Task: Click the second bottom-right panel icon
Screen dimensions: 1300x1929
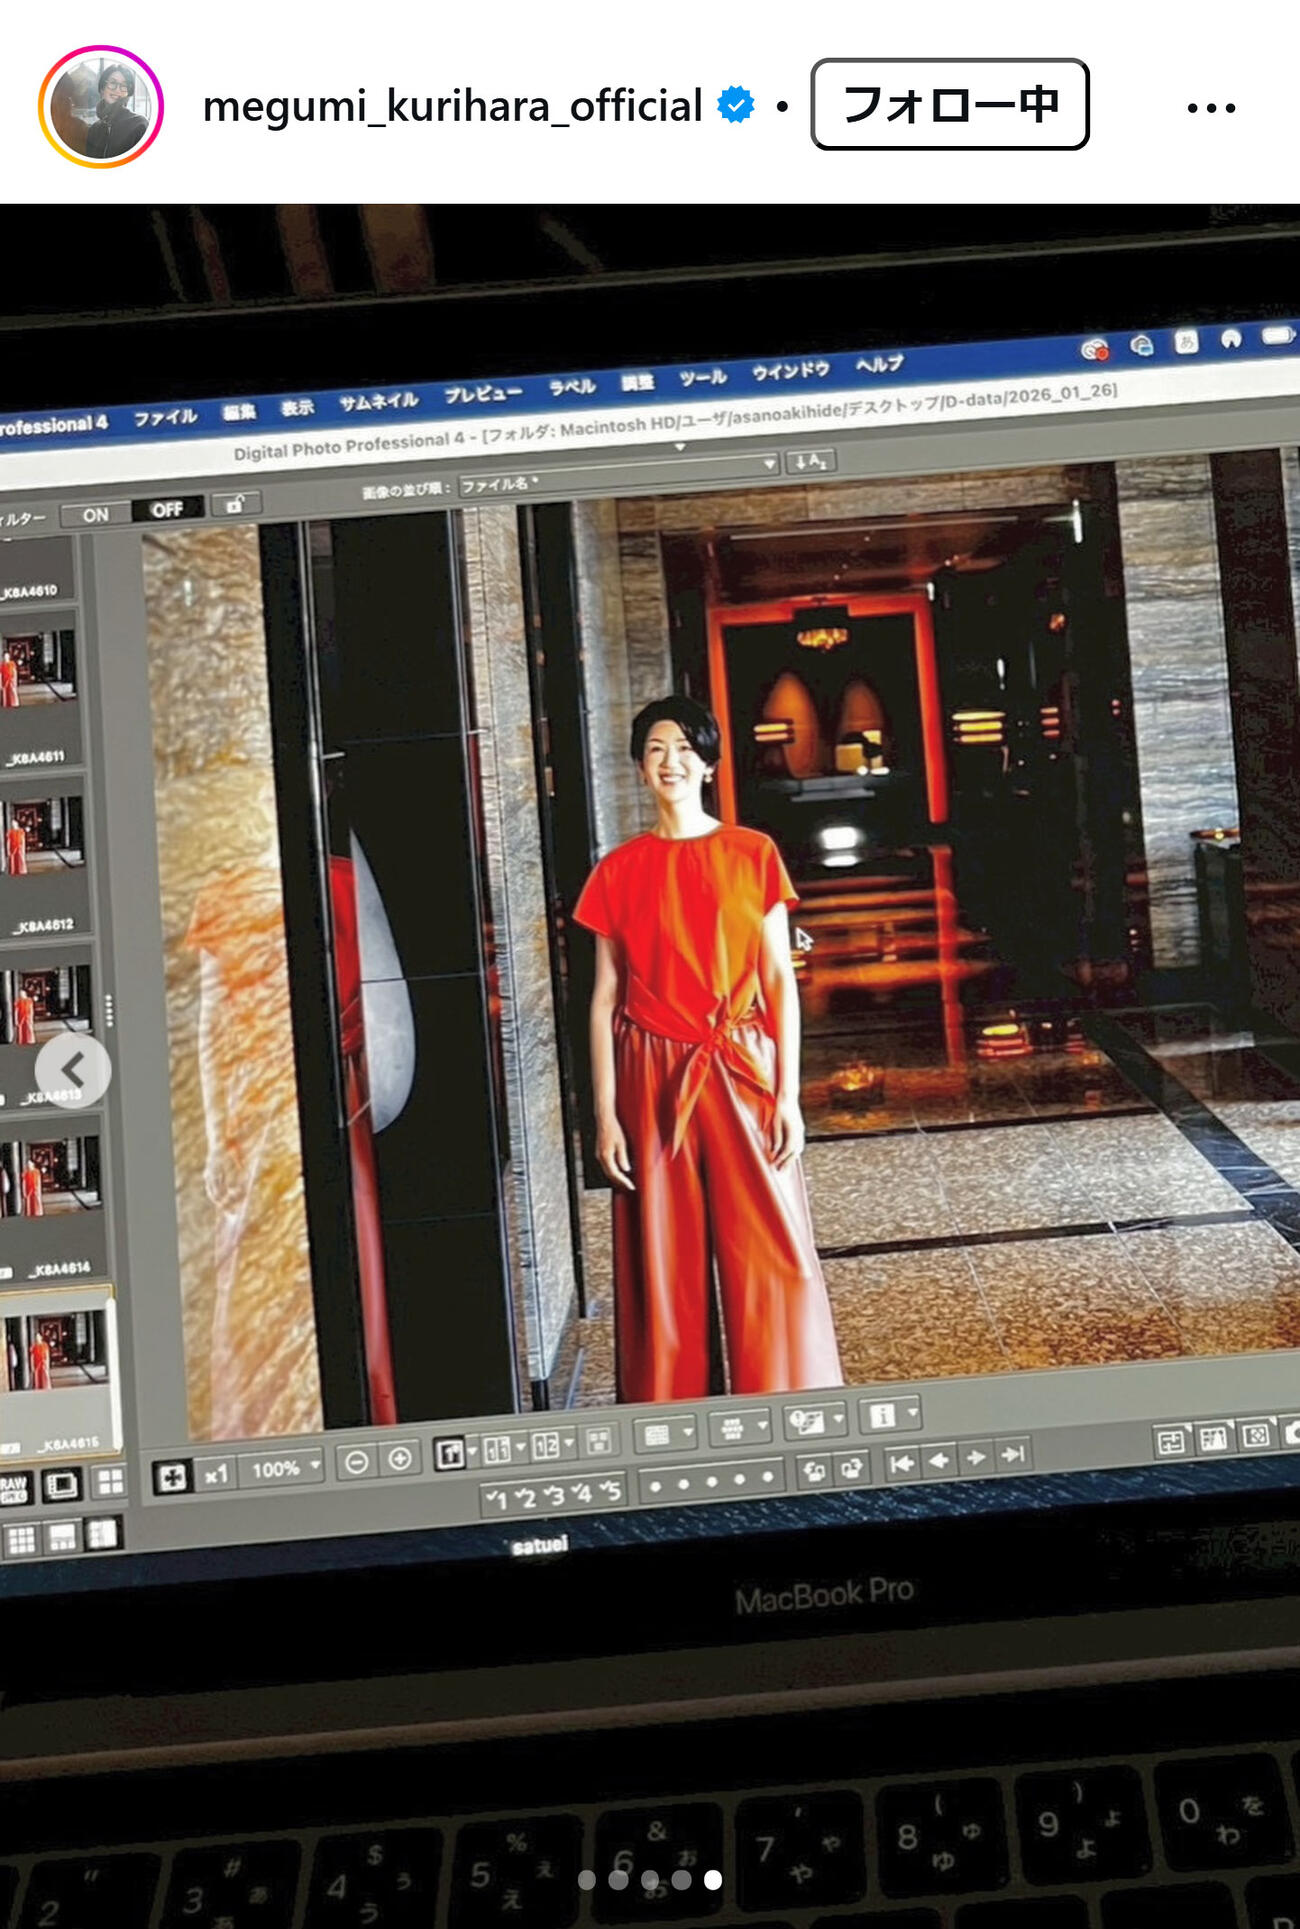Action: [x=1213, y=1438]
